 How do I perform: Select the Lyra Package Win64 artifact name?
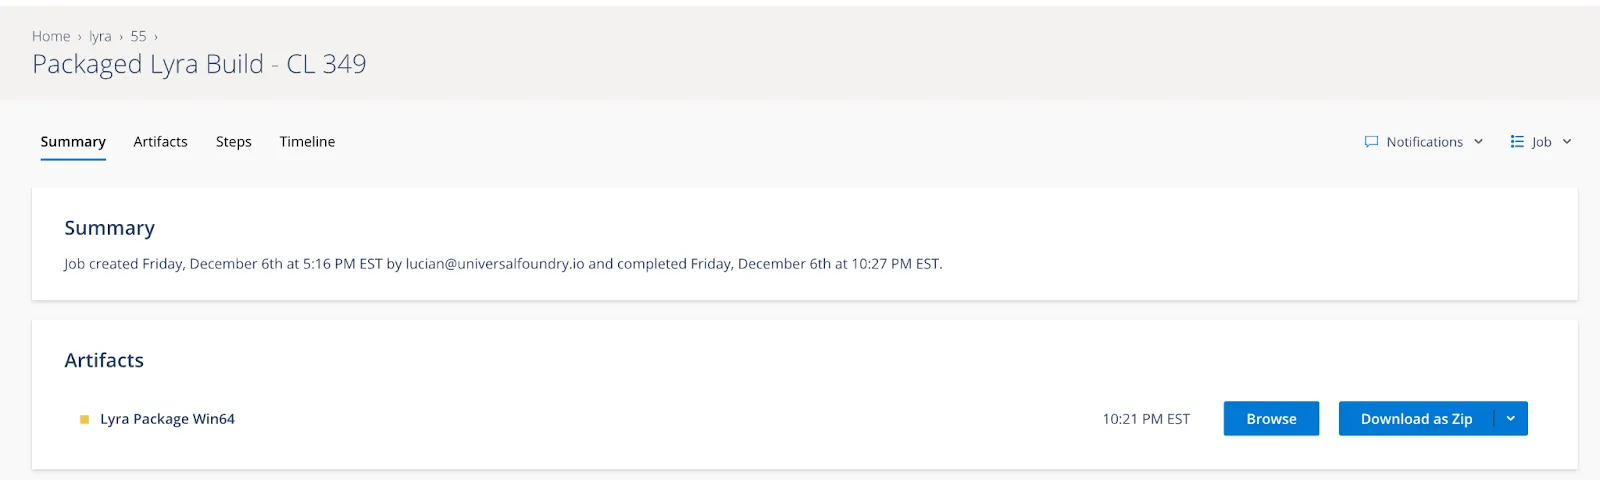tap(167, 419)
